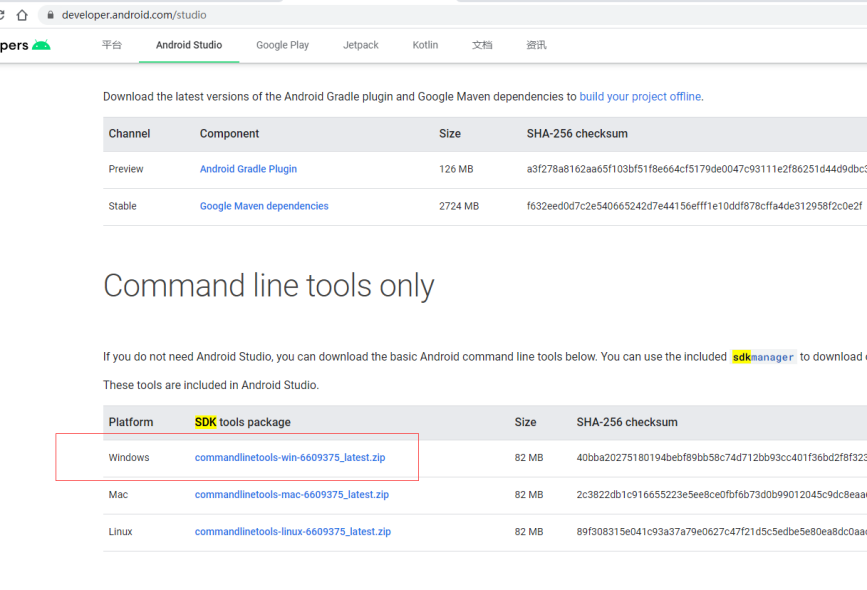
Task: Click the 2724 MB size cell
Action: [459, 206]
